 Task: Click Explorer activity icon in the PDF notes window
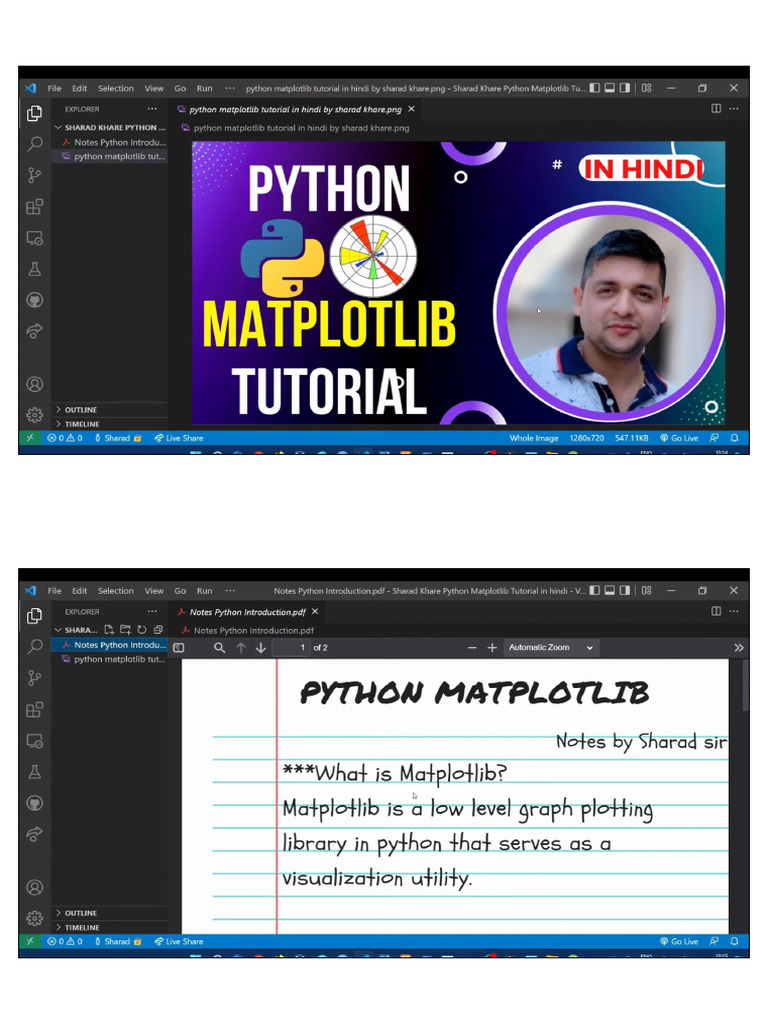[35, 616]
